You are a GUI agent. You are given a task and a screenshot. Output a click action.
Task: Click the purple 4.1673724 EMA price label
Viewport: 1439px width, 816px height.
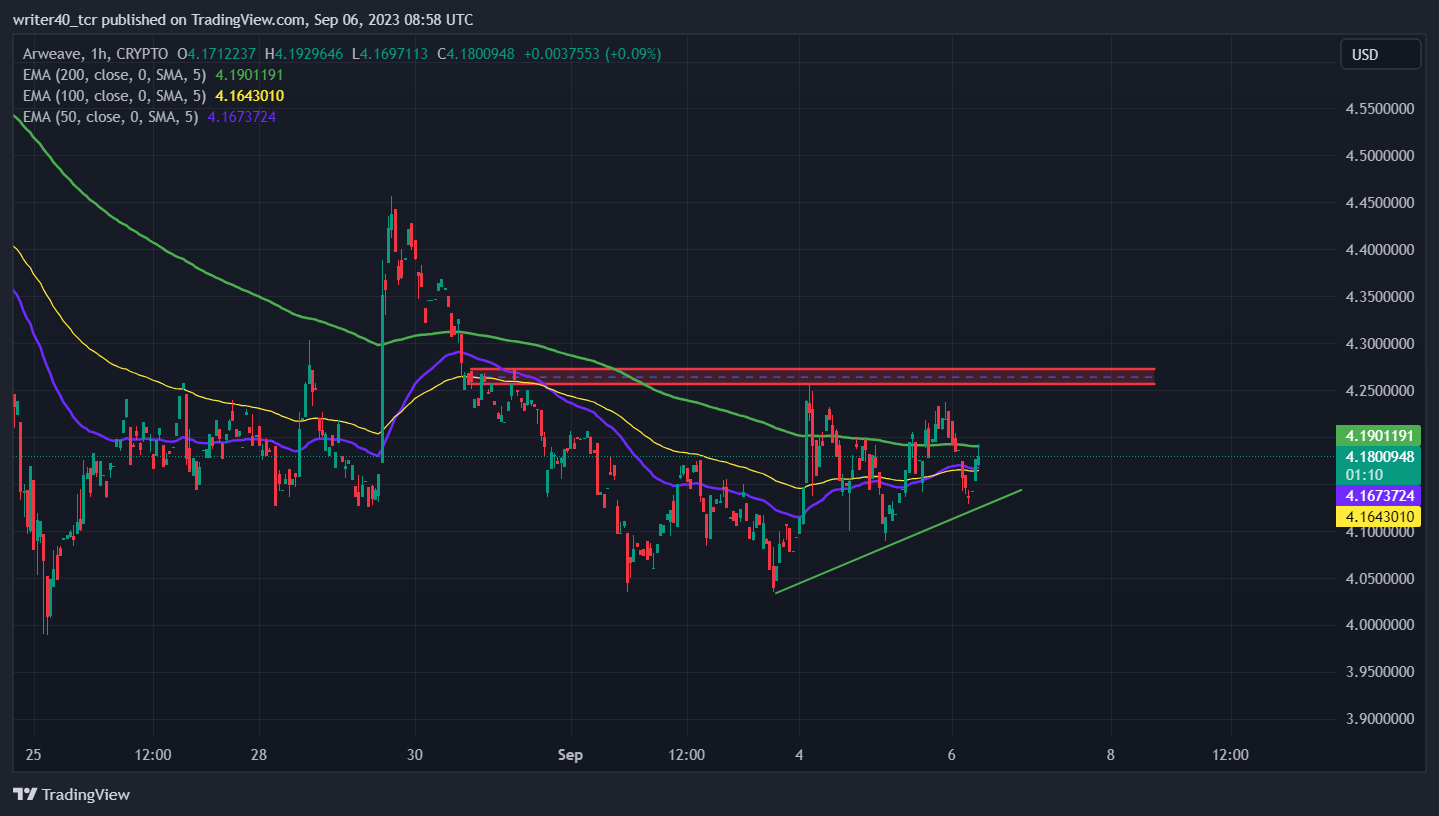[1379, 496]
